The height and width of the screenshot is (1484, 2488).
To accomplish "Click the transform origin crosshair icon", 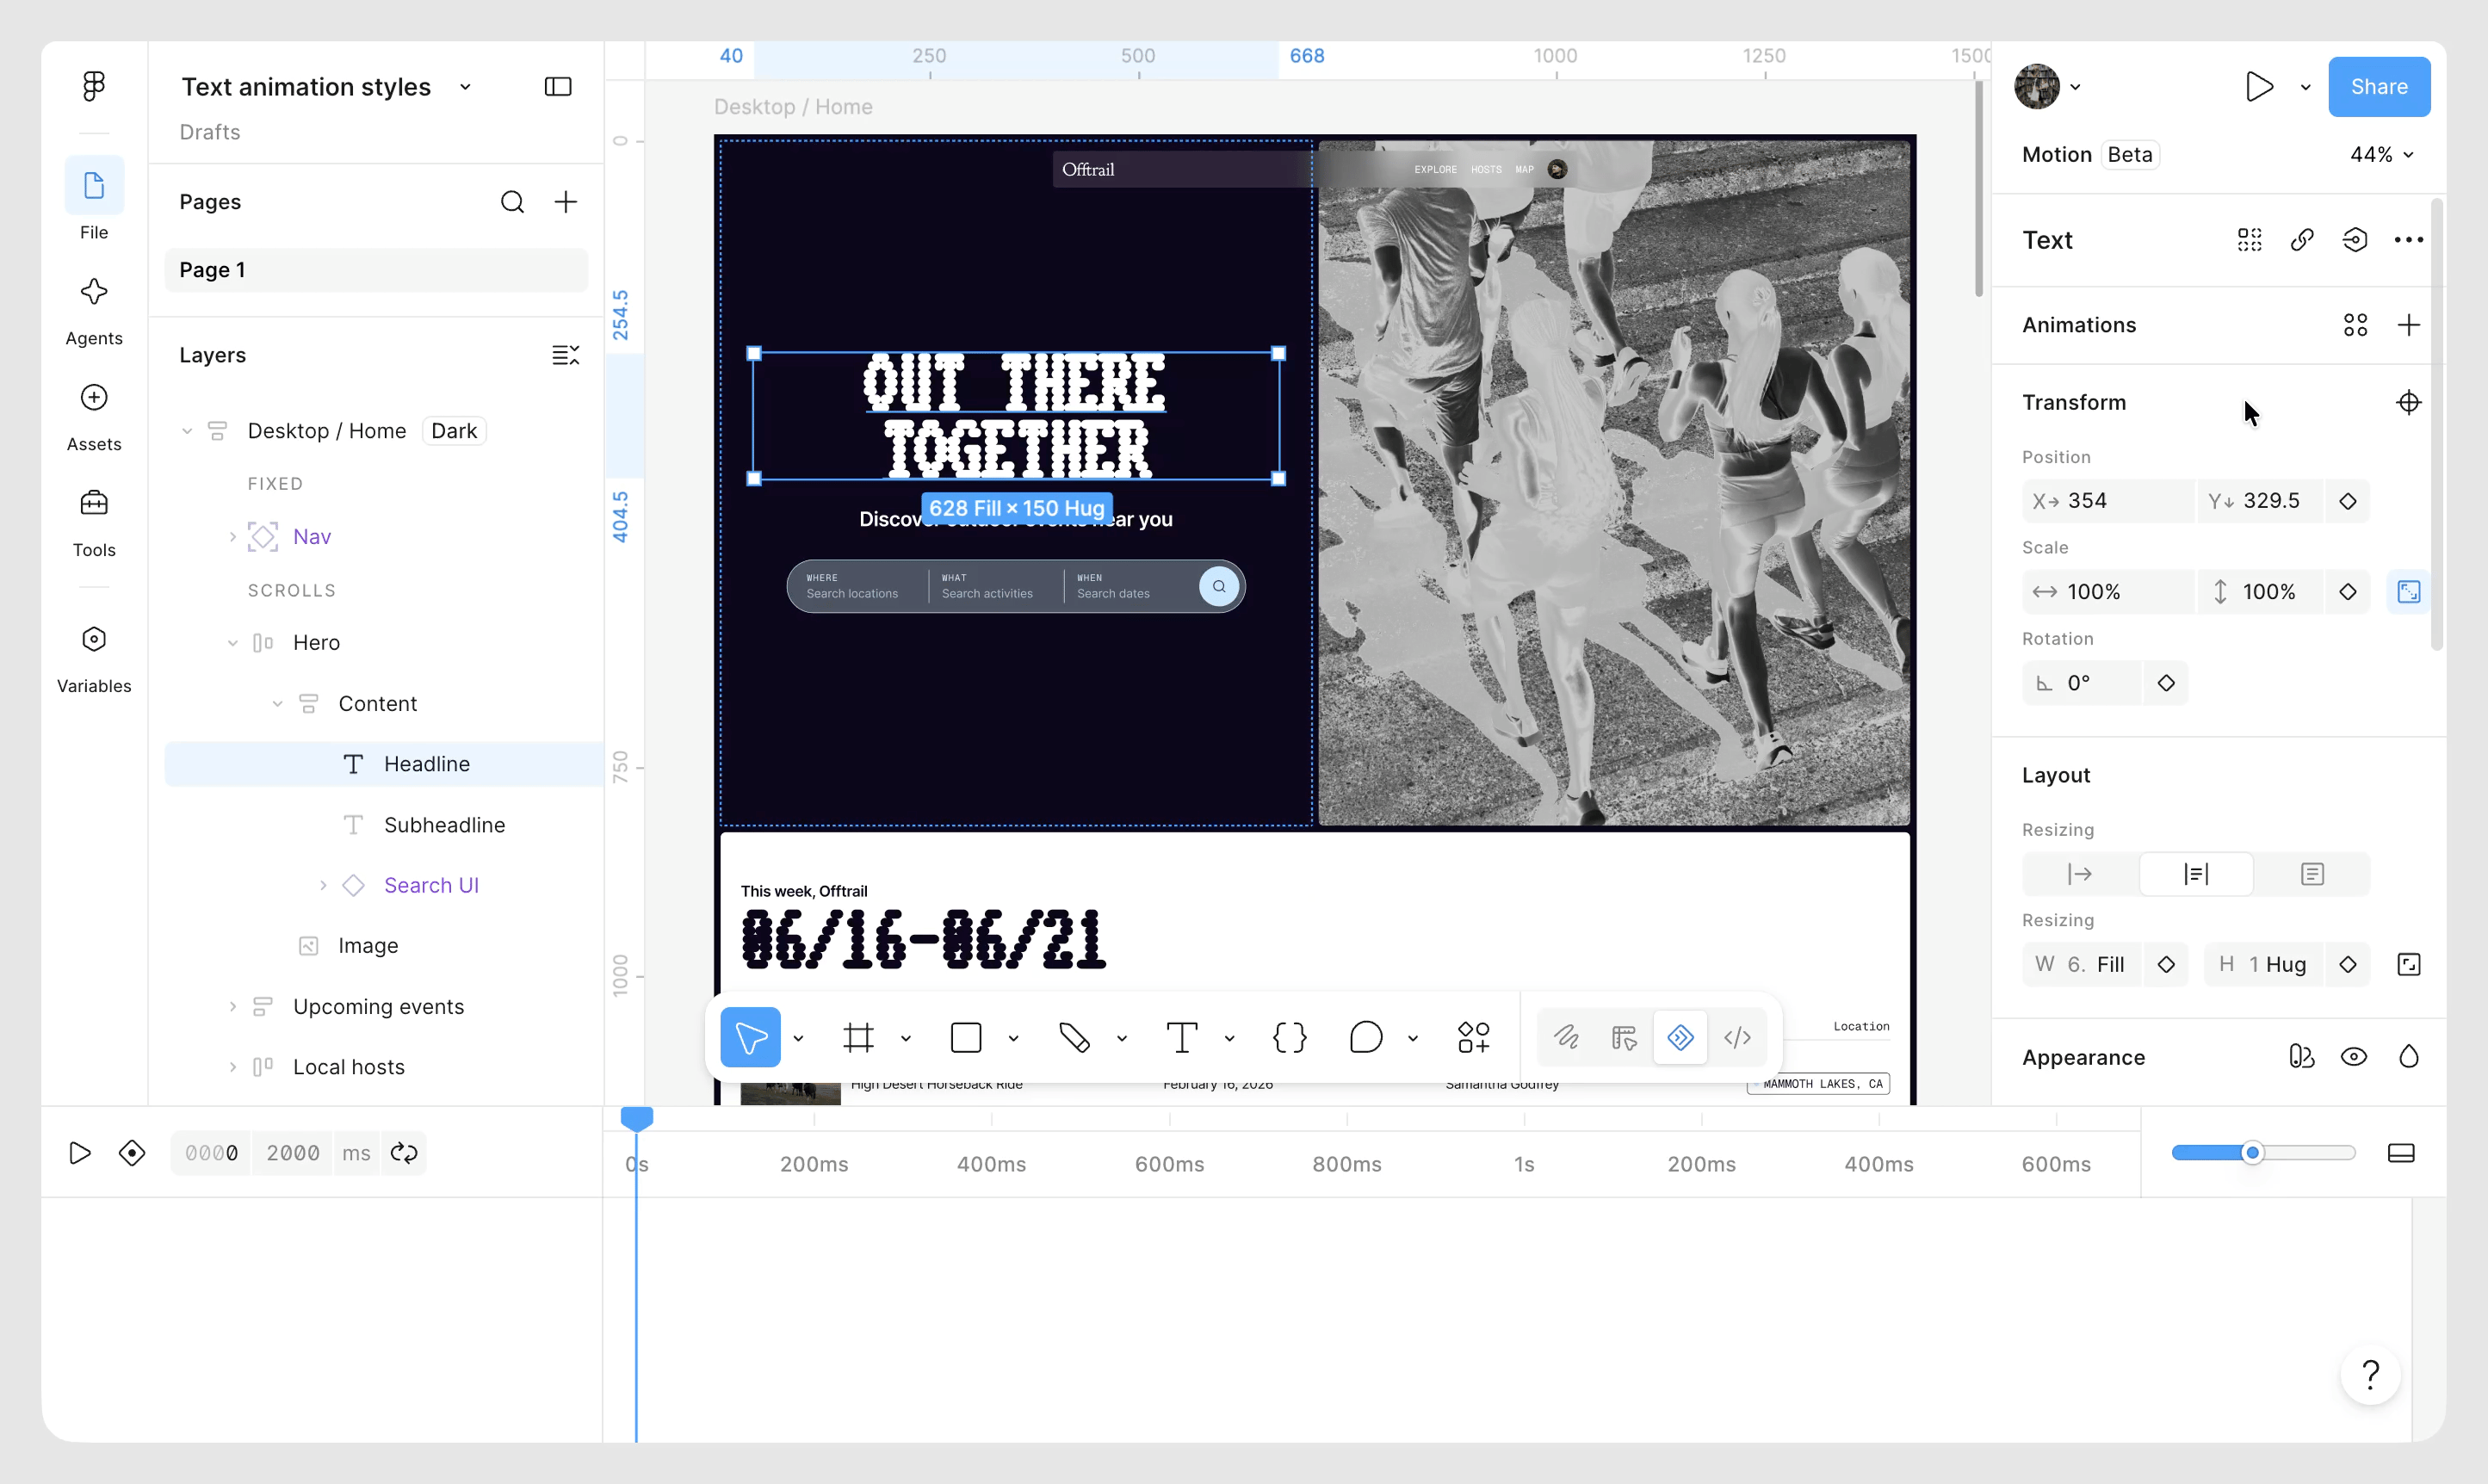I will [x=2409, y=402].
